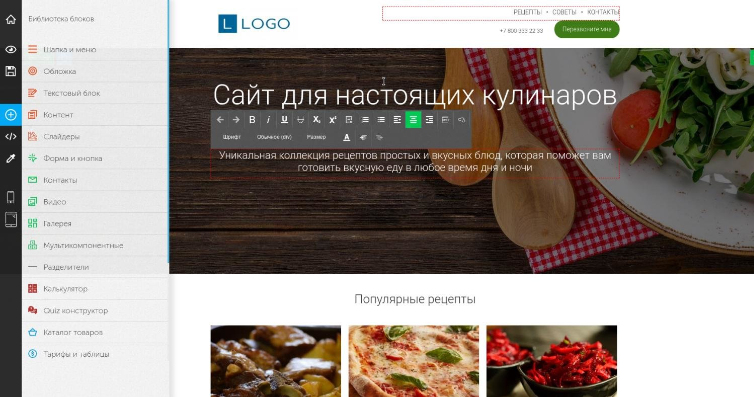
Task: Align the text to the right
Action: [429, 120]
